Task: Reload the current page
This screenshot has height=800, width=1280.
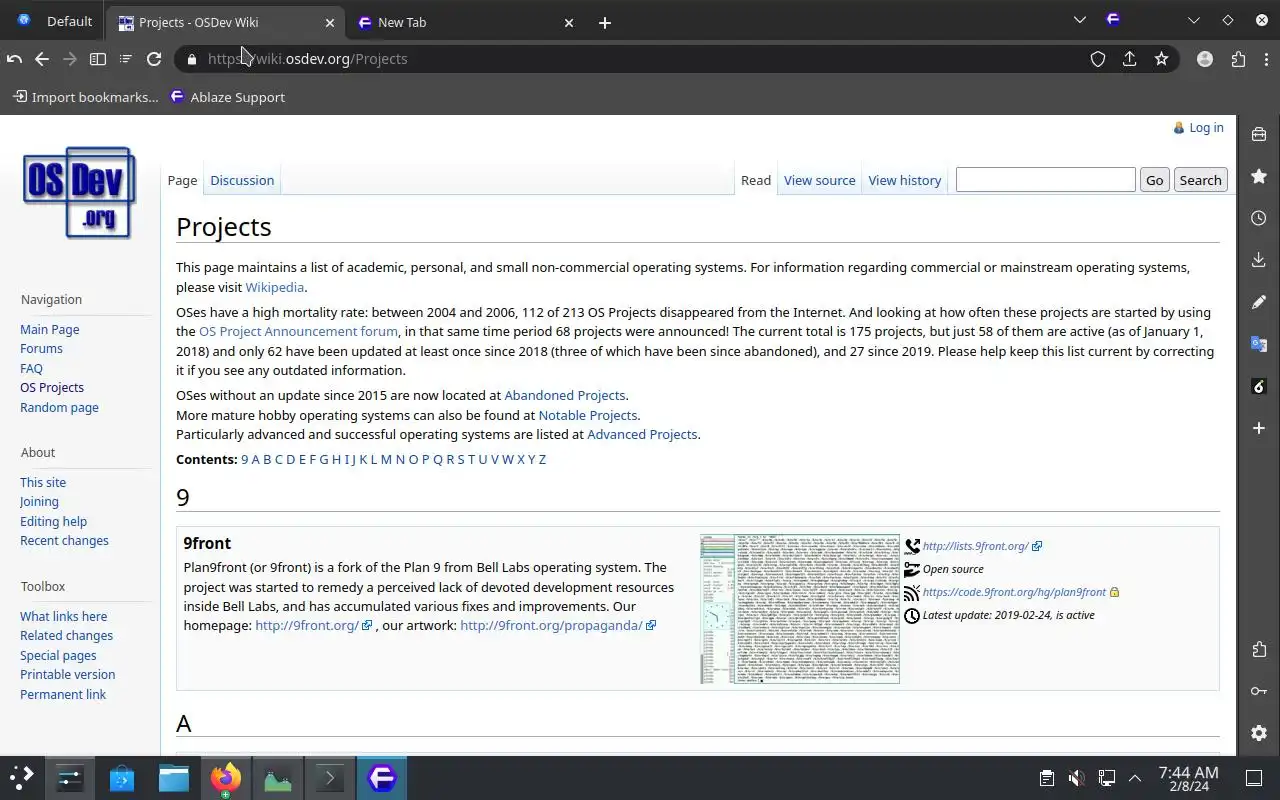Action: tap(154, 59)
